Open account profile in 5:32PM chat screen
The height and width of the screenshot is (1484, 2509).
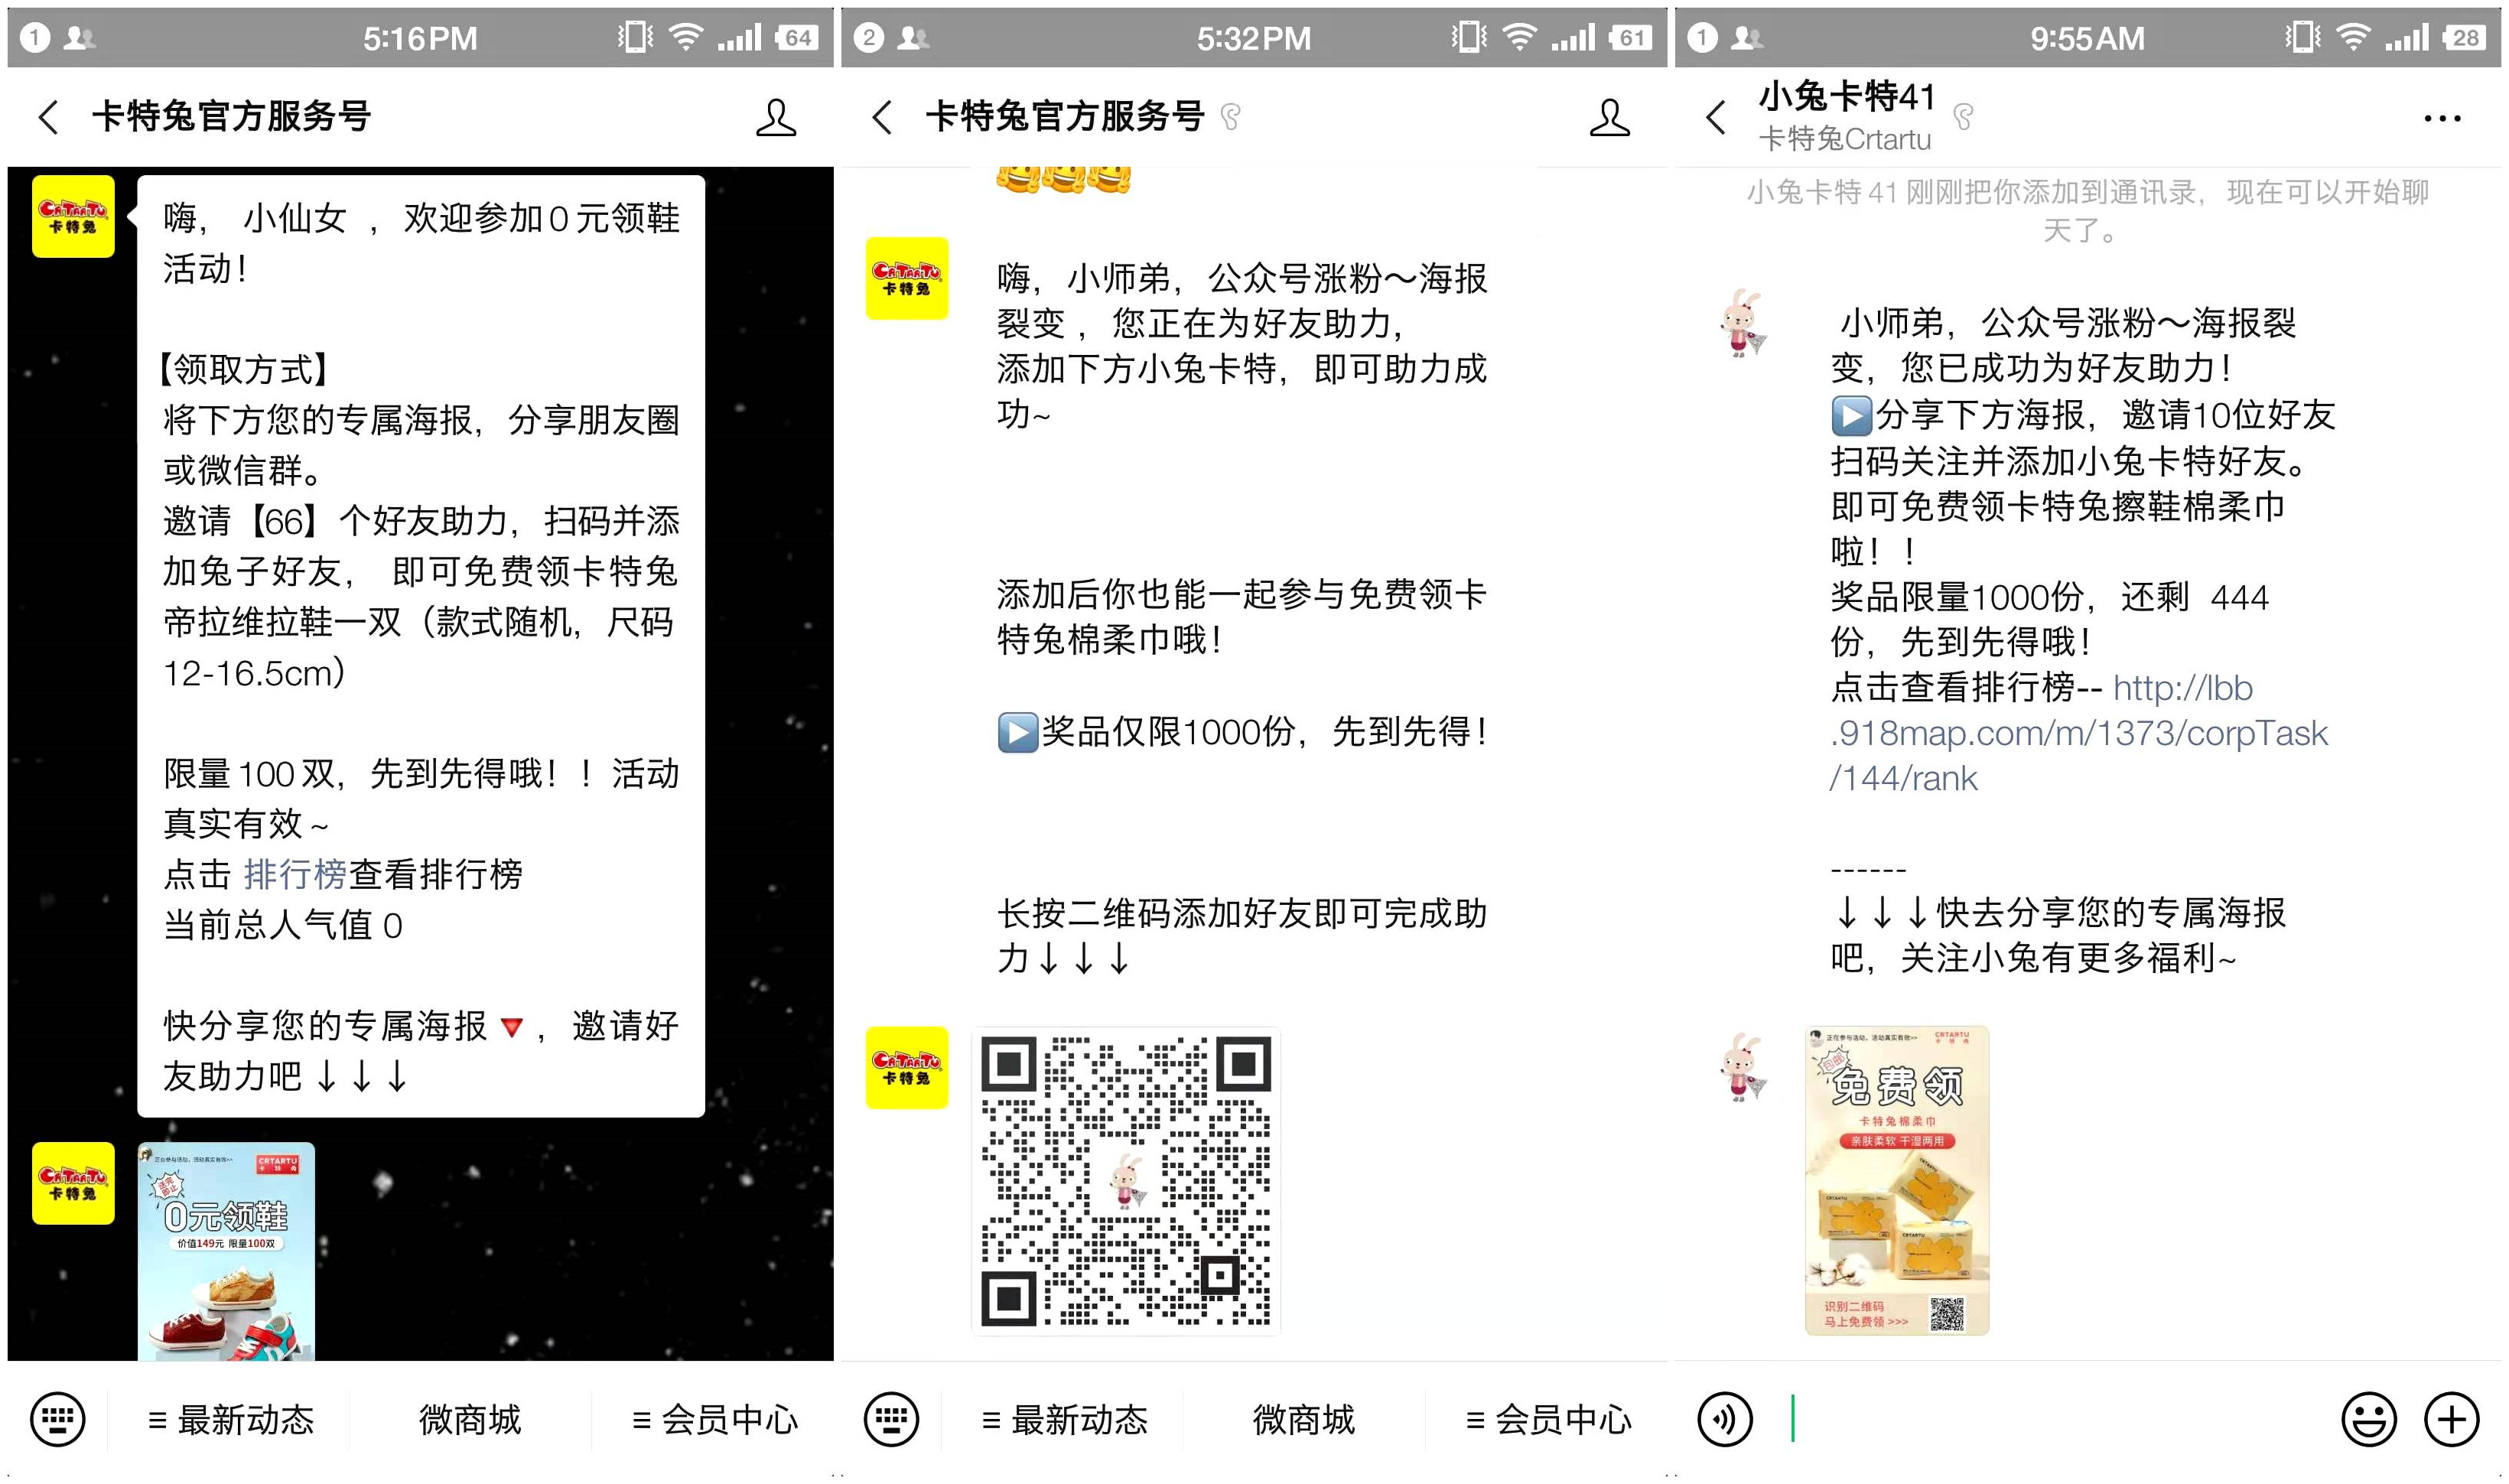click(1610, 117)
